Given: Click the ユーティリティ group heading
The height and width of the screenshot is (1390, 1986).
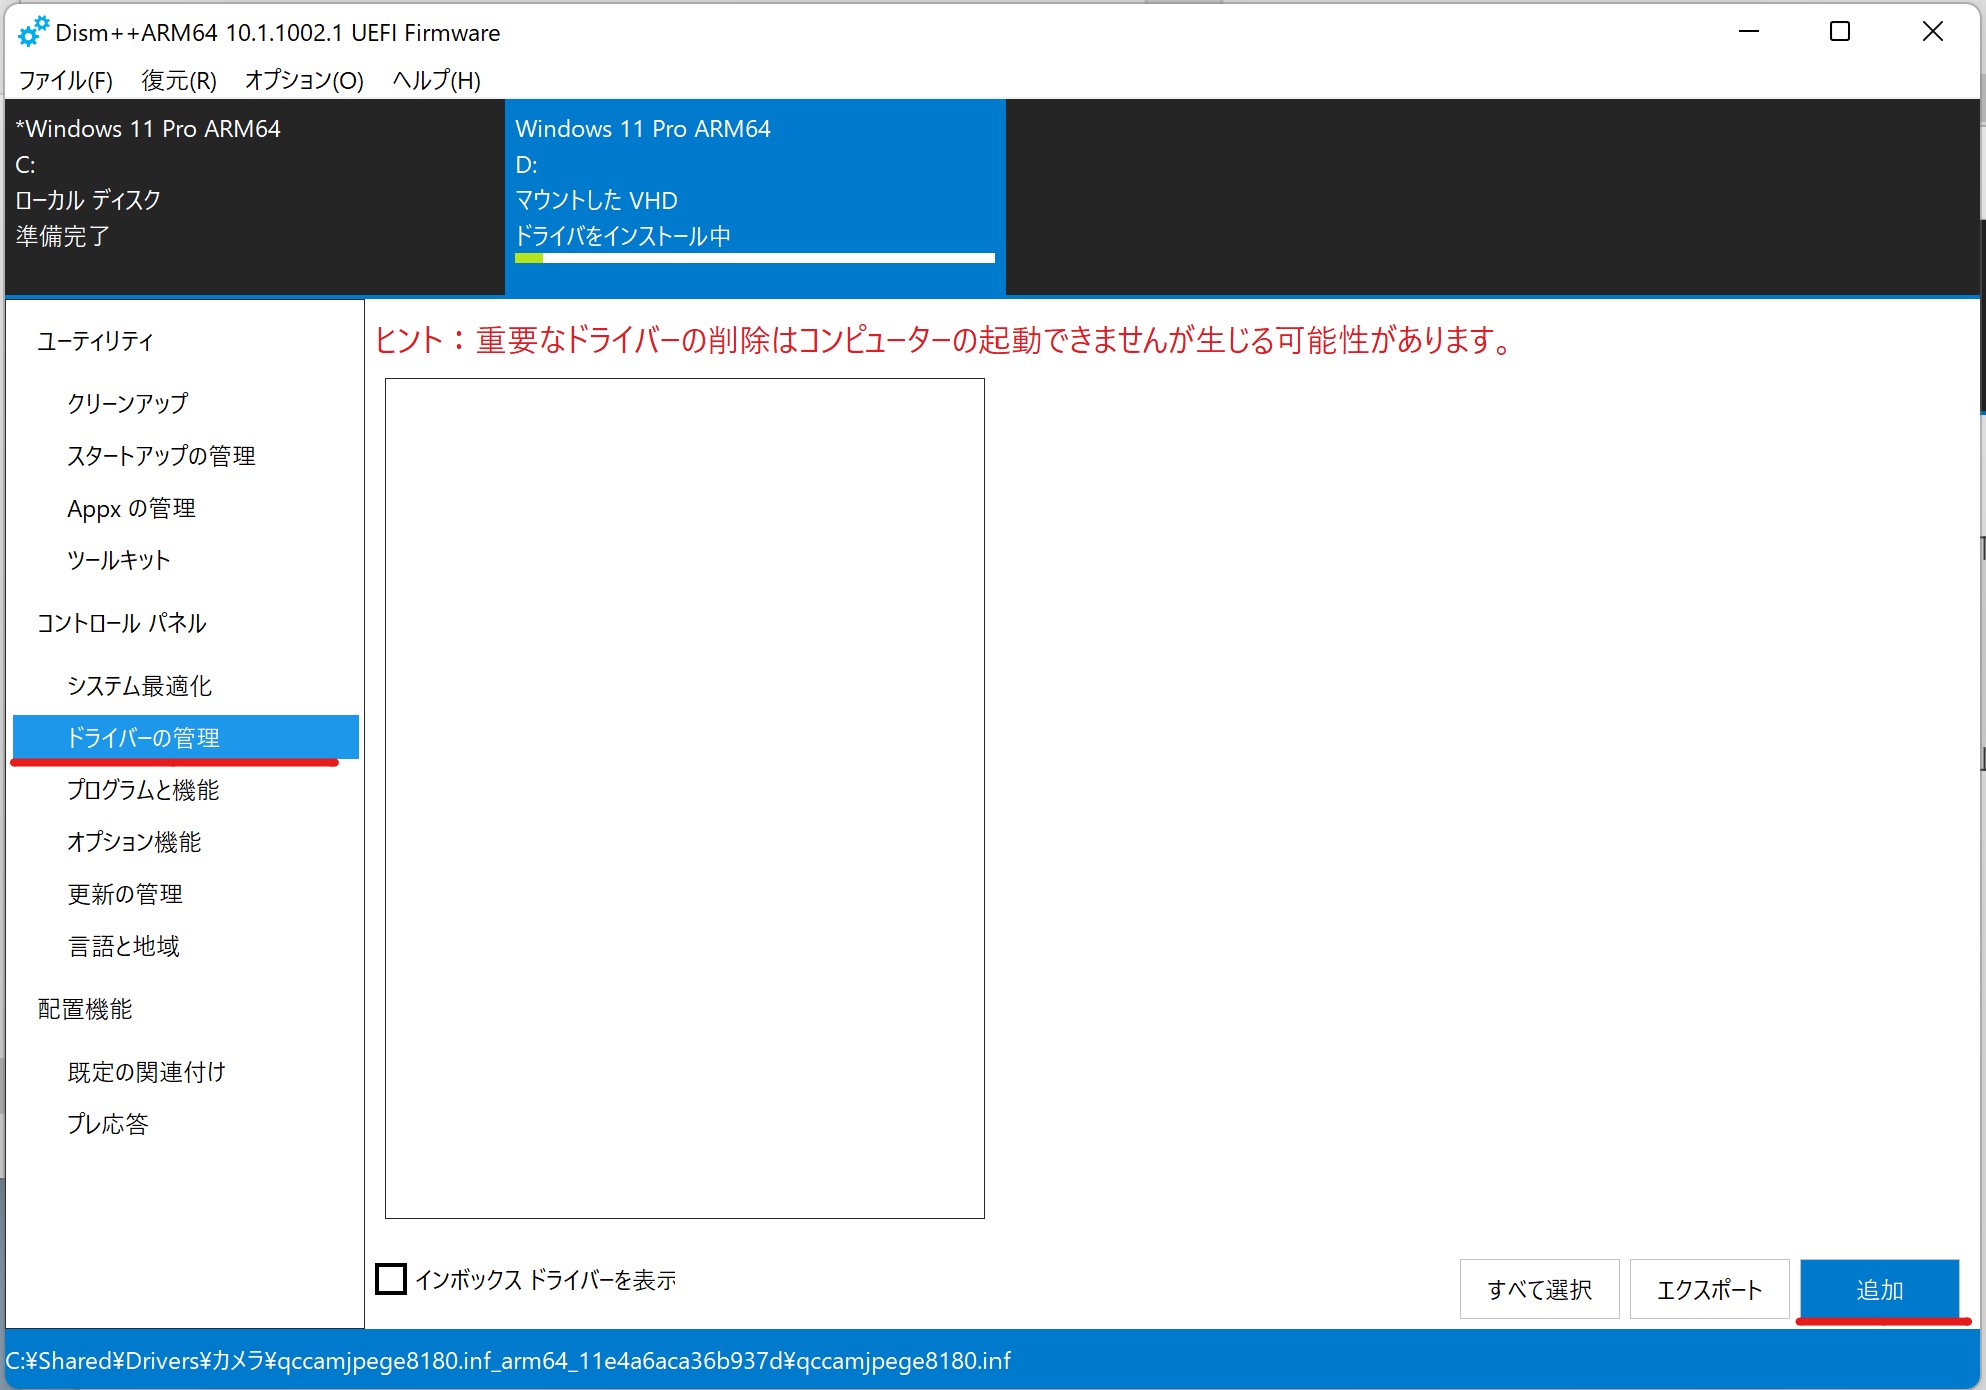Looking at the screenshot, I should tap(96, 341).
